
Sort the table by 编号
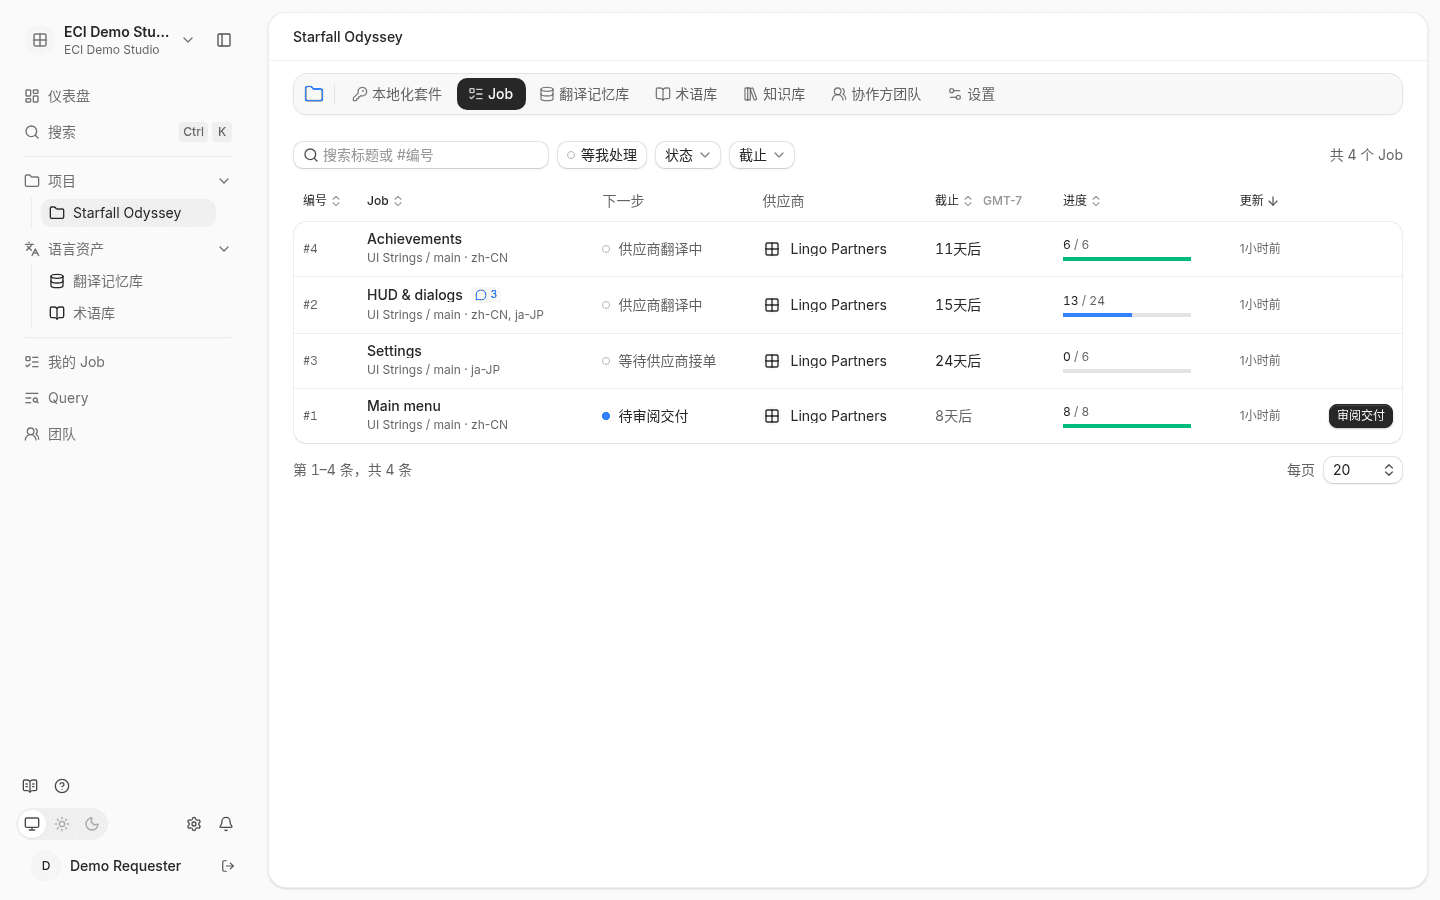(x=322, y=201)
